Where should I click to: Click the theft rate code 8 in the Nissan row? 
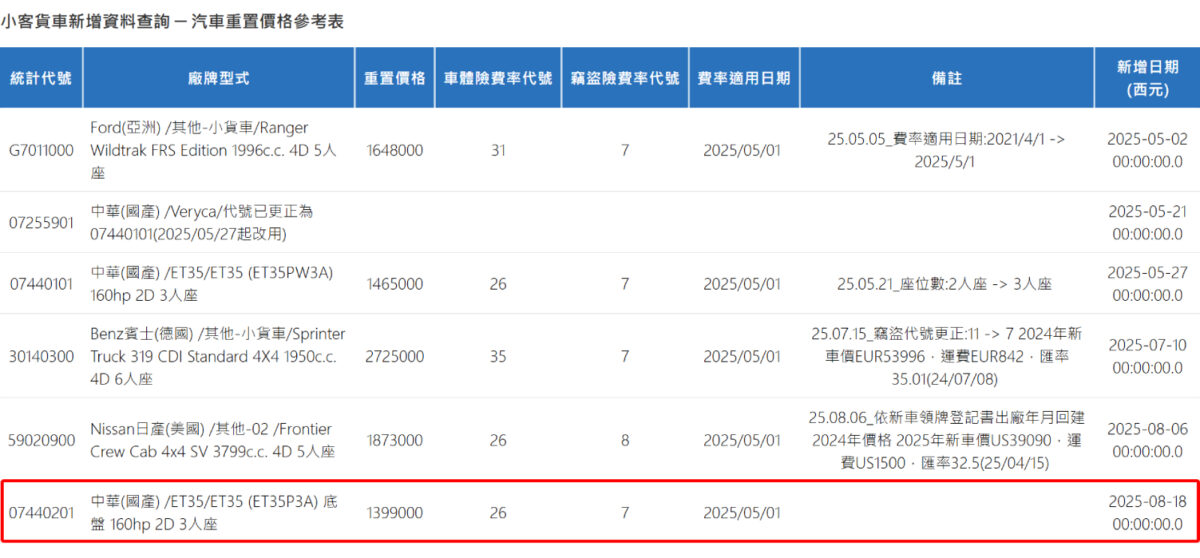(625, 440)
